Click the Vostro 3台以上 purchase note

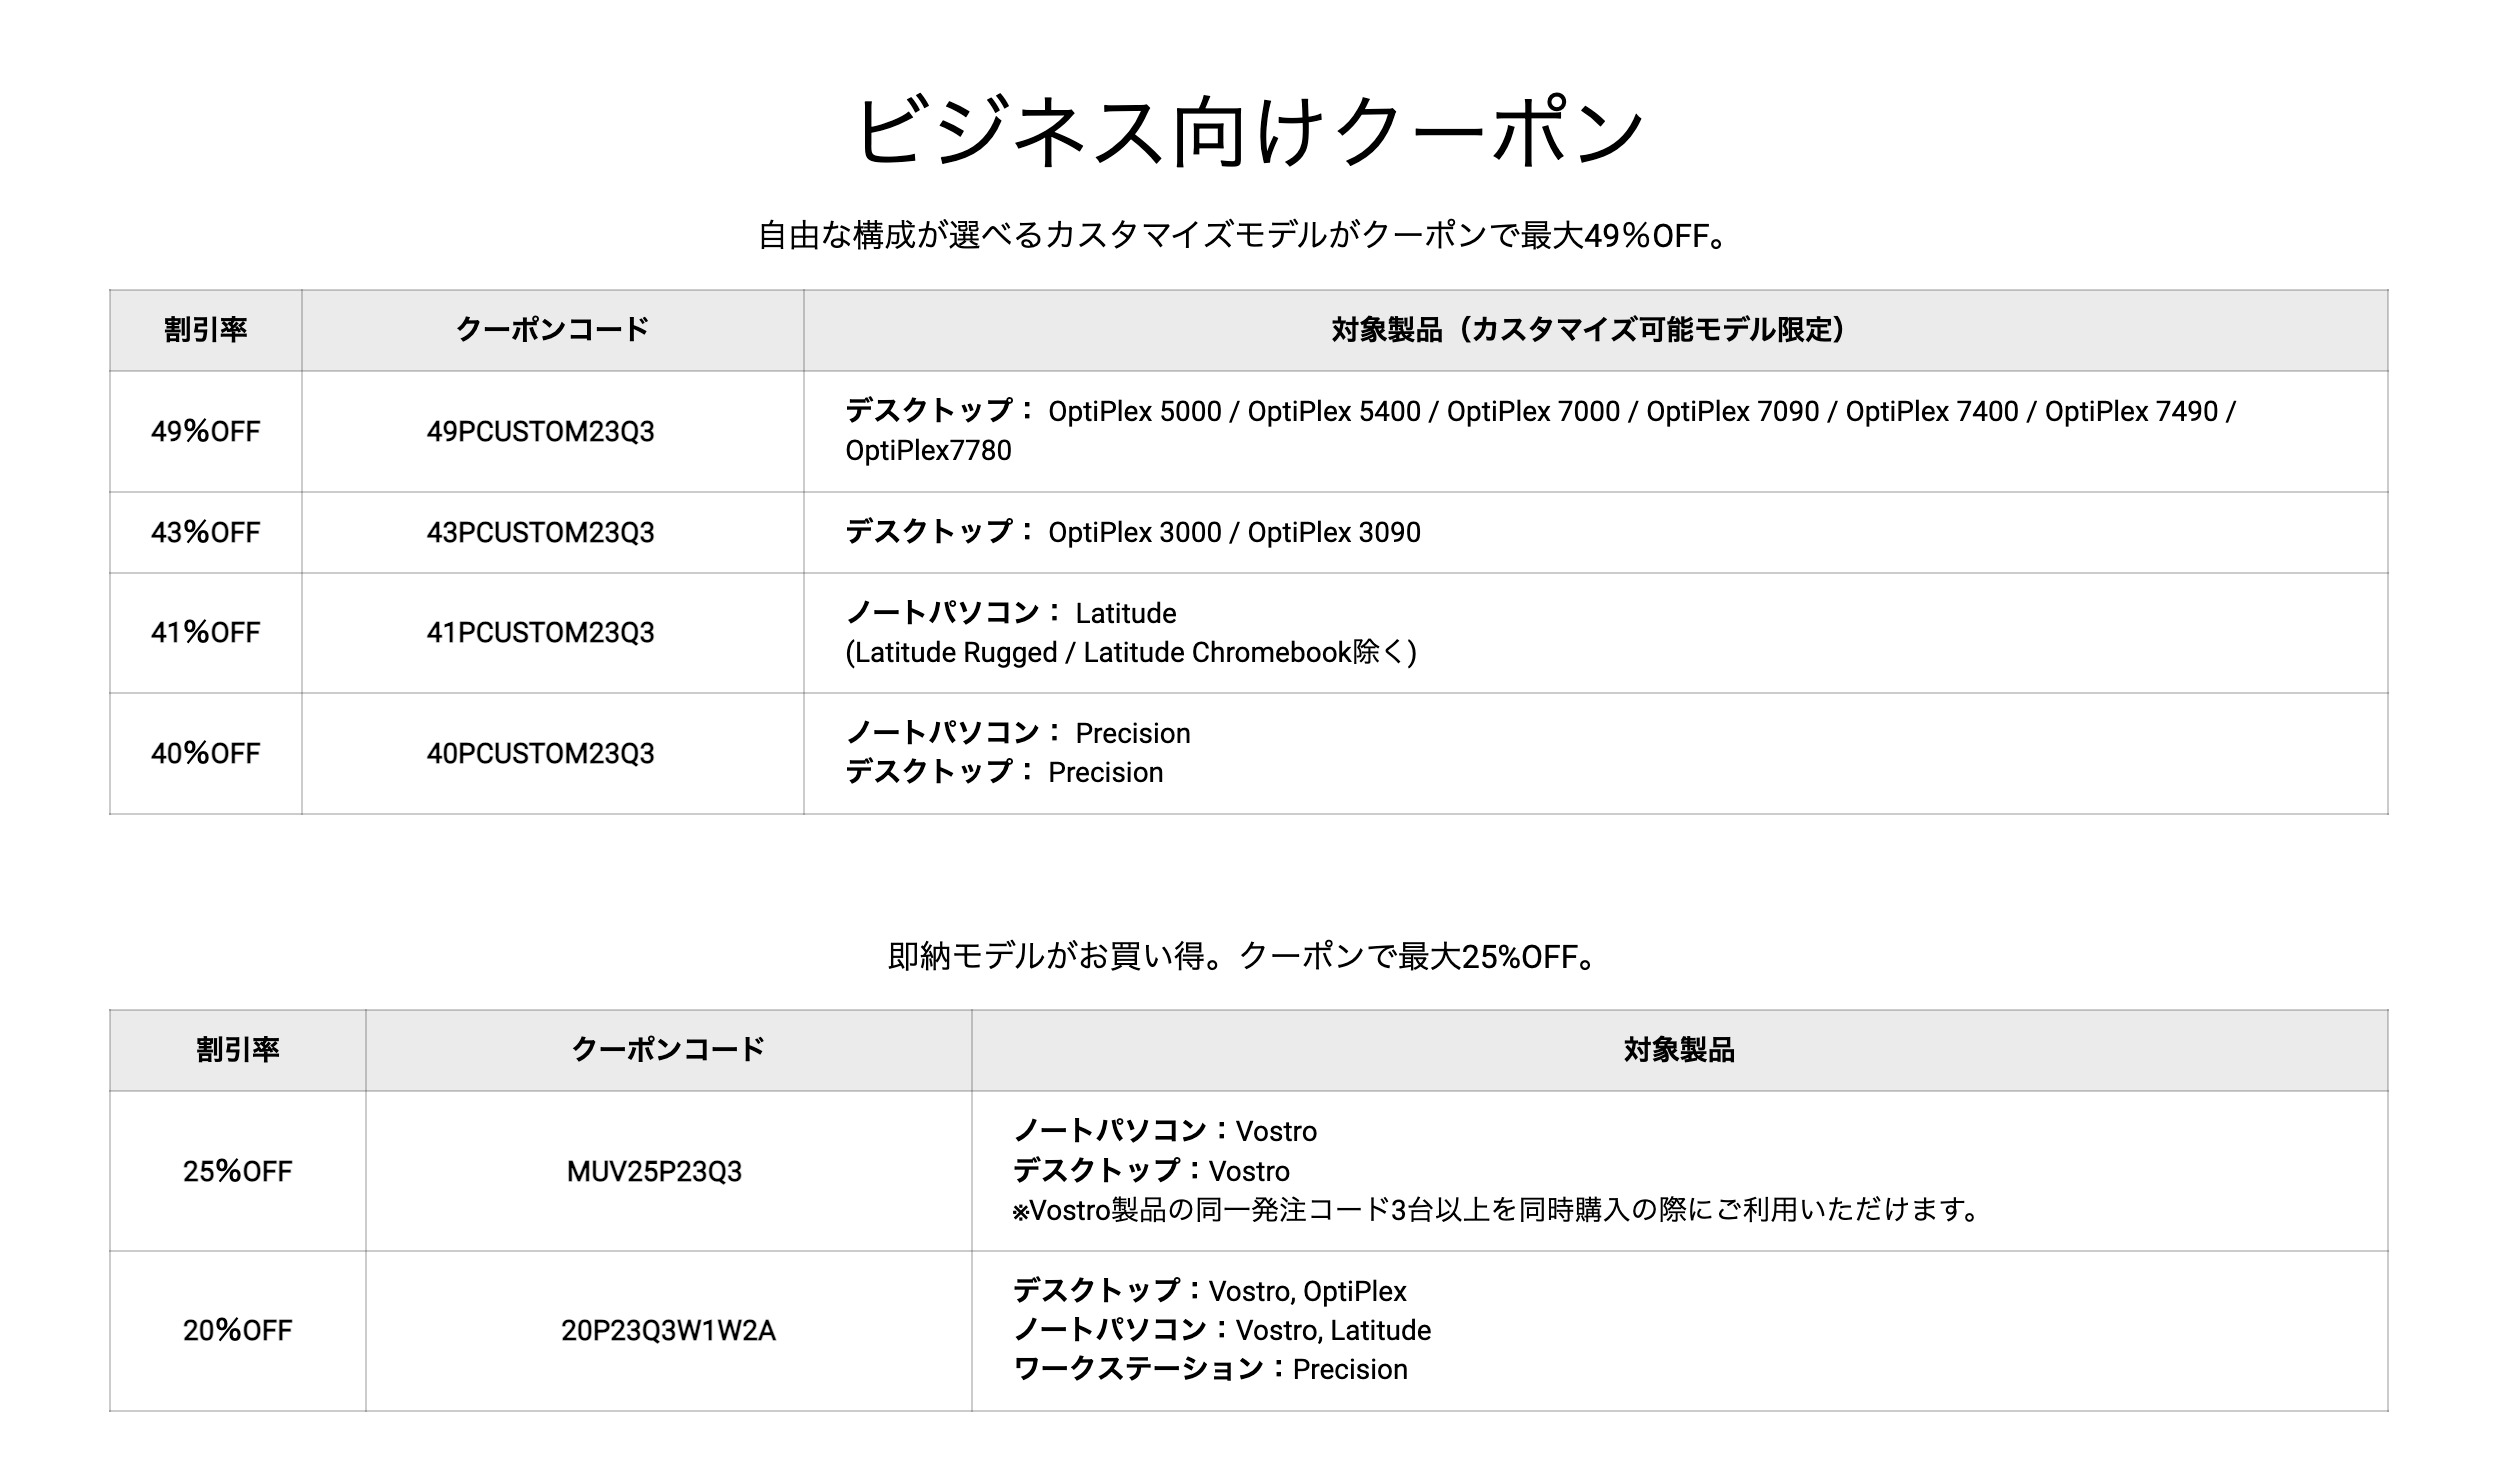tap(1497, 1210)
